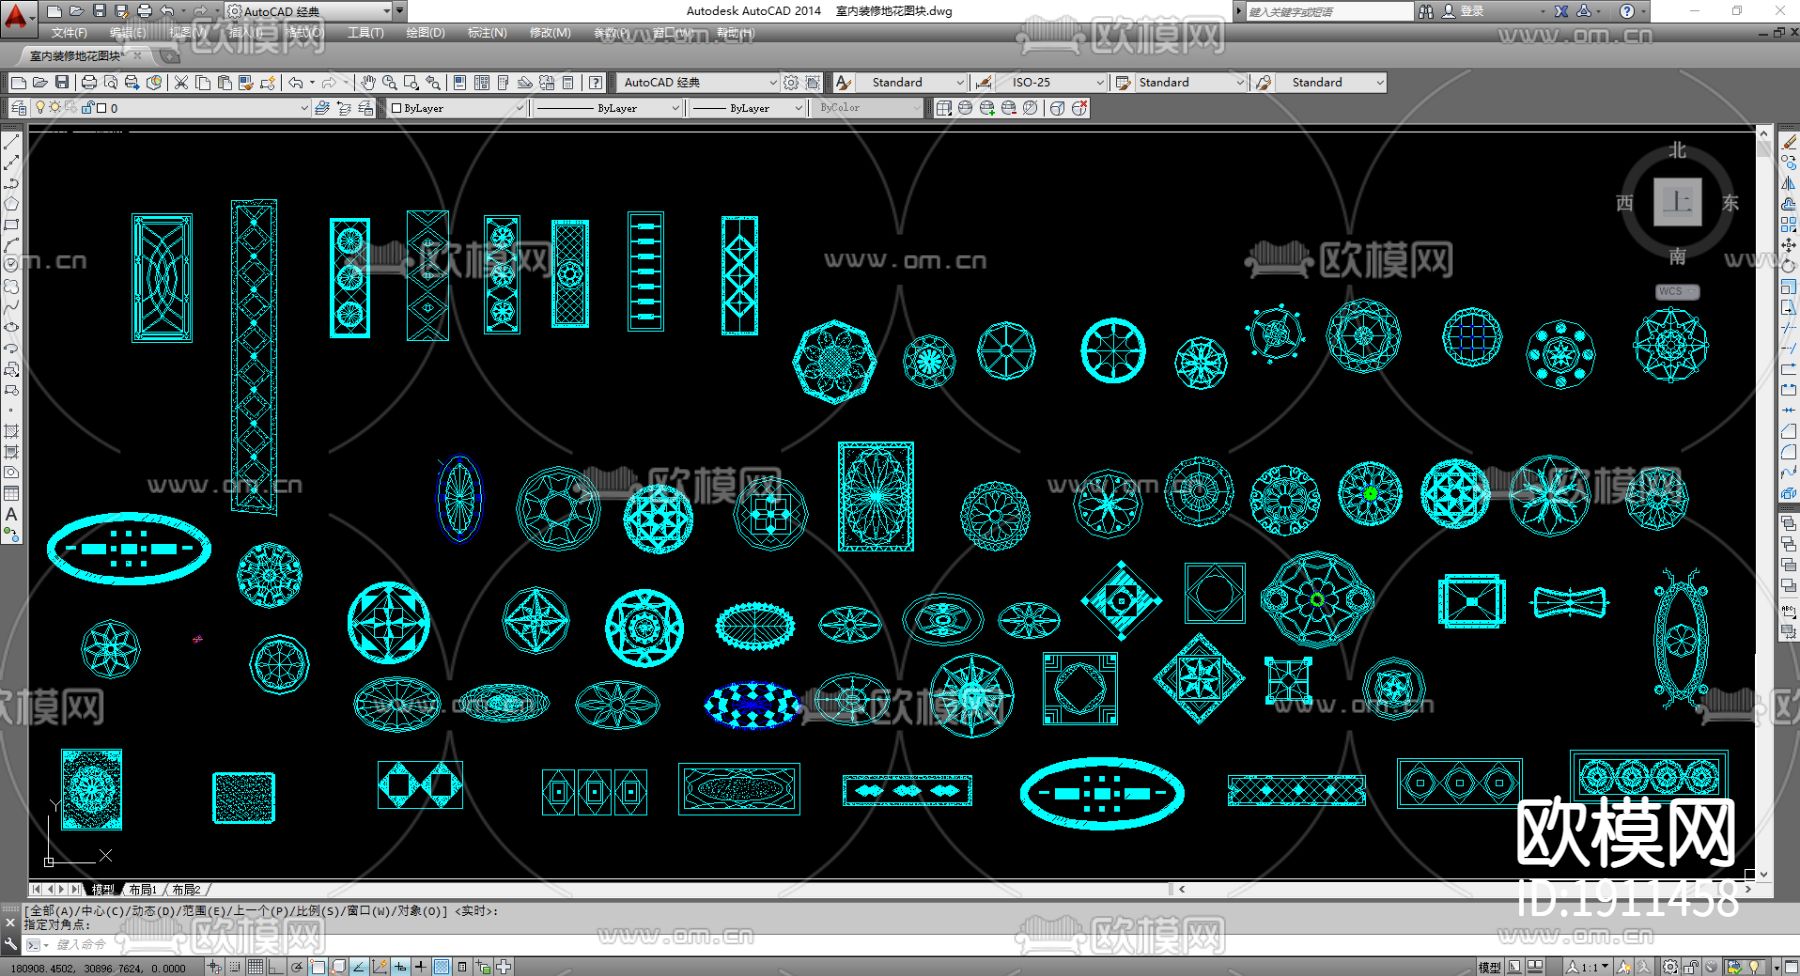Open the Table Style Standard dropdown

coord(1240,82)
